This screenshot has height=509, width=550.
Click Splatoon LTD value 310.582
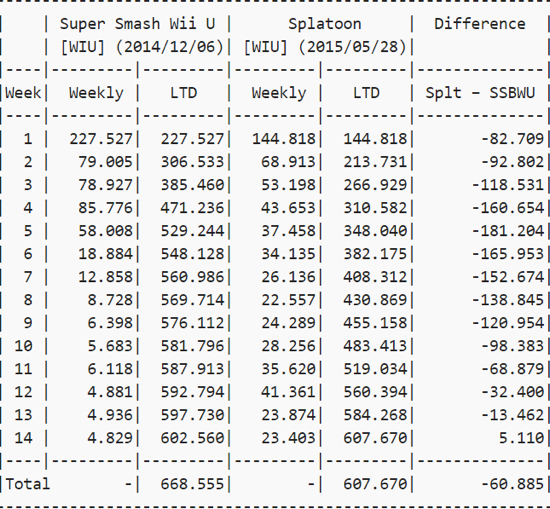[375, 208]
